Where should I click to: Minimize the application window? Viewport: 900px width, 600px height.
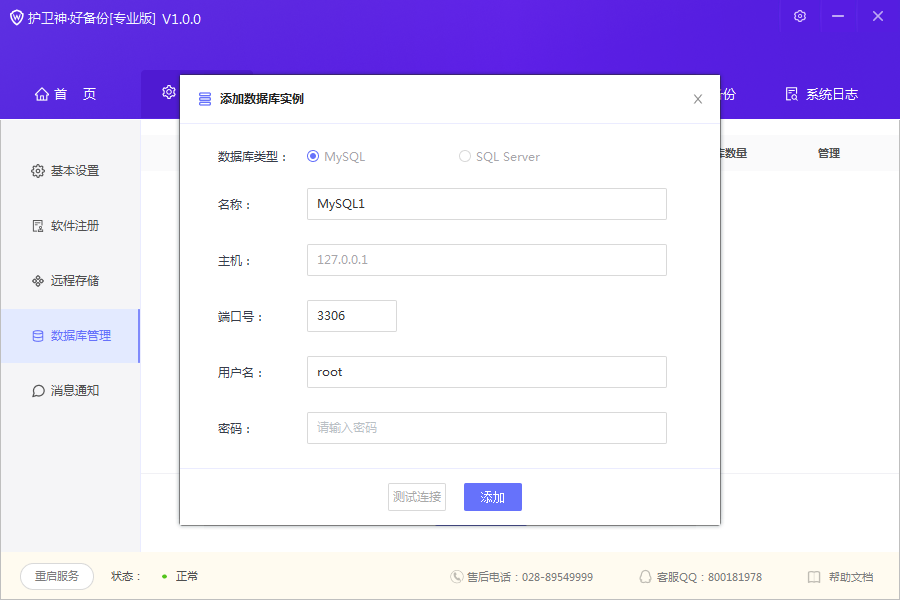coord(838,16)
